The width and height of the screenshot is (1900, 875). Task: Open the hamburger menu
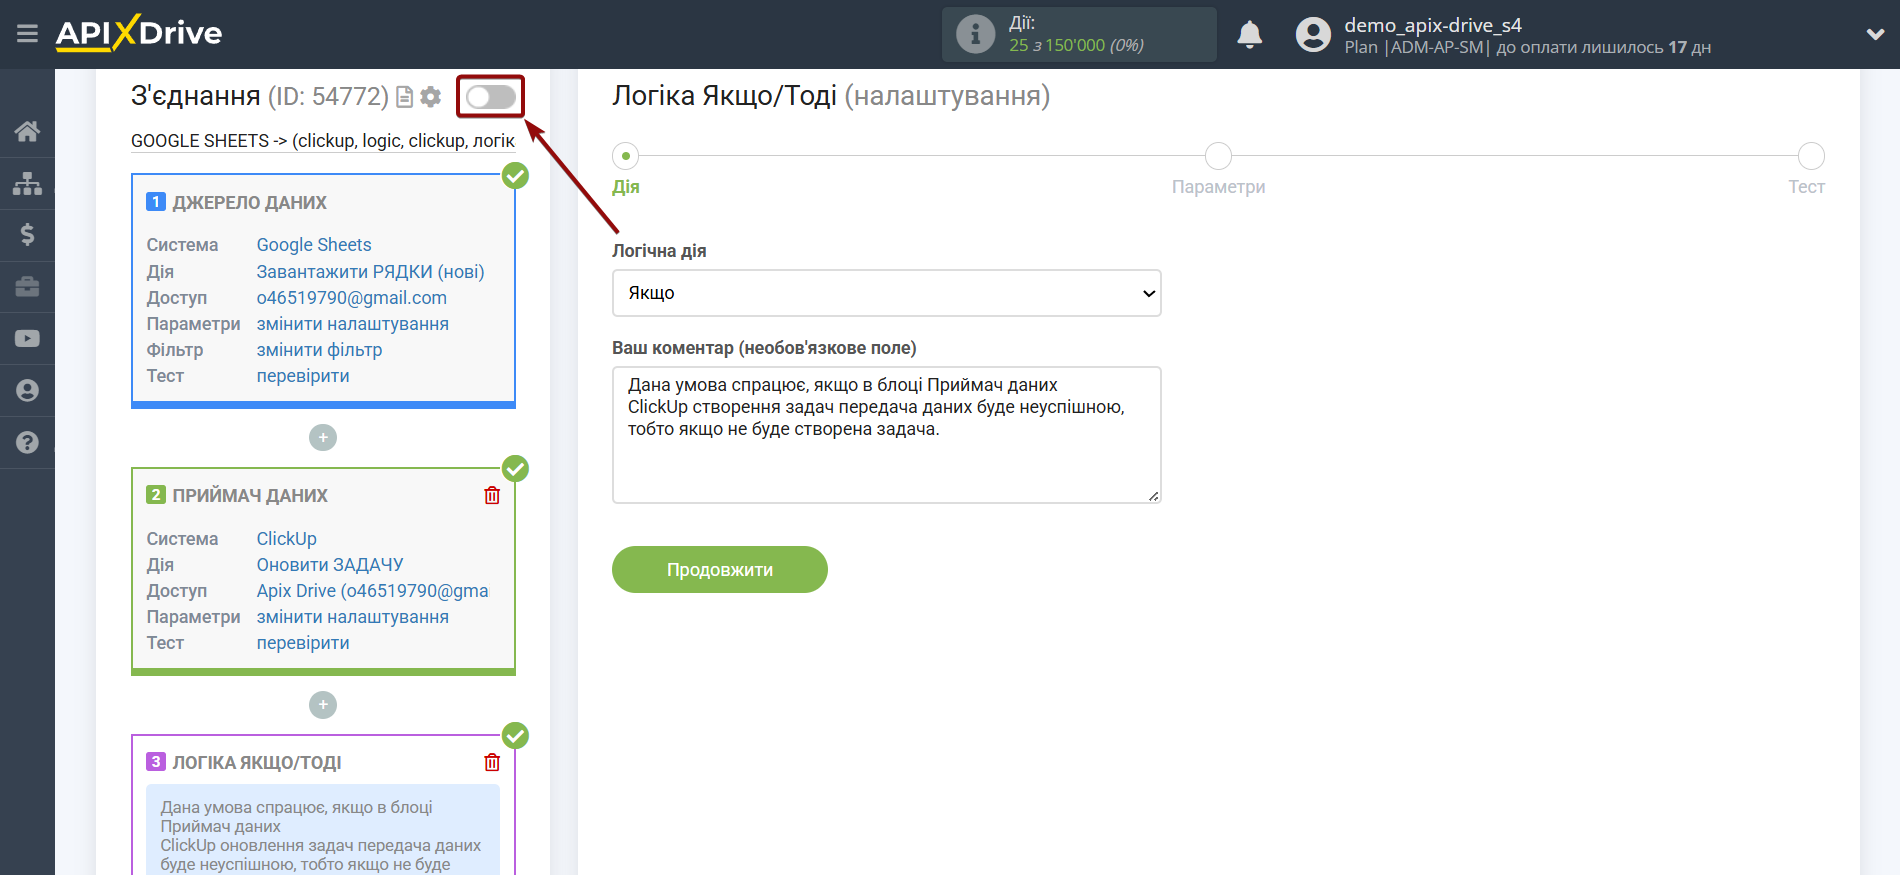(27, 34)
